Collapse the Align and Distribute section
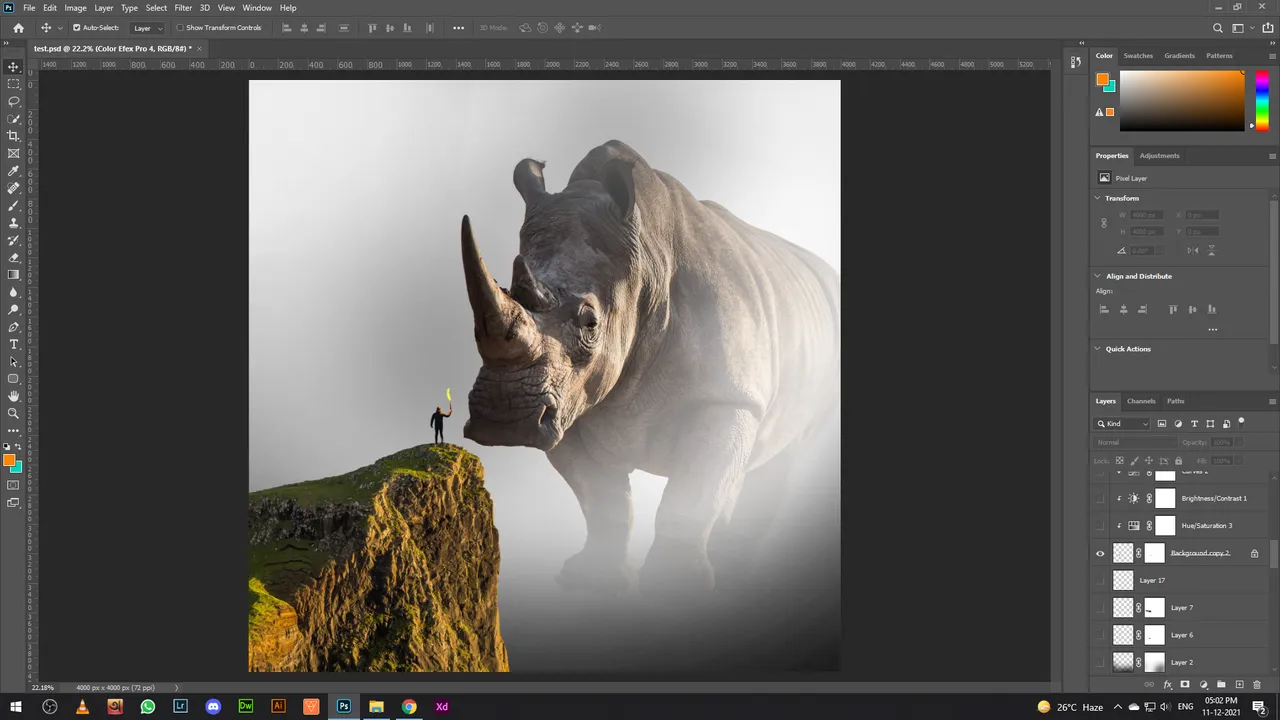Image resolution: width=1280 pixels, height=720 pixels. point(1098,276)
